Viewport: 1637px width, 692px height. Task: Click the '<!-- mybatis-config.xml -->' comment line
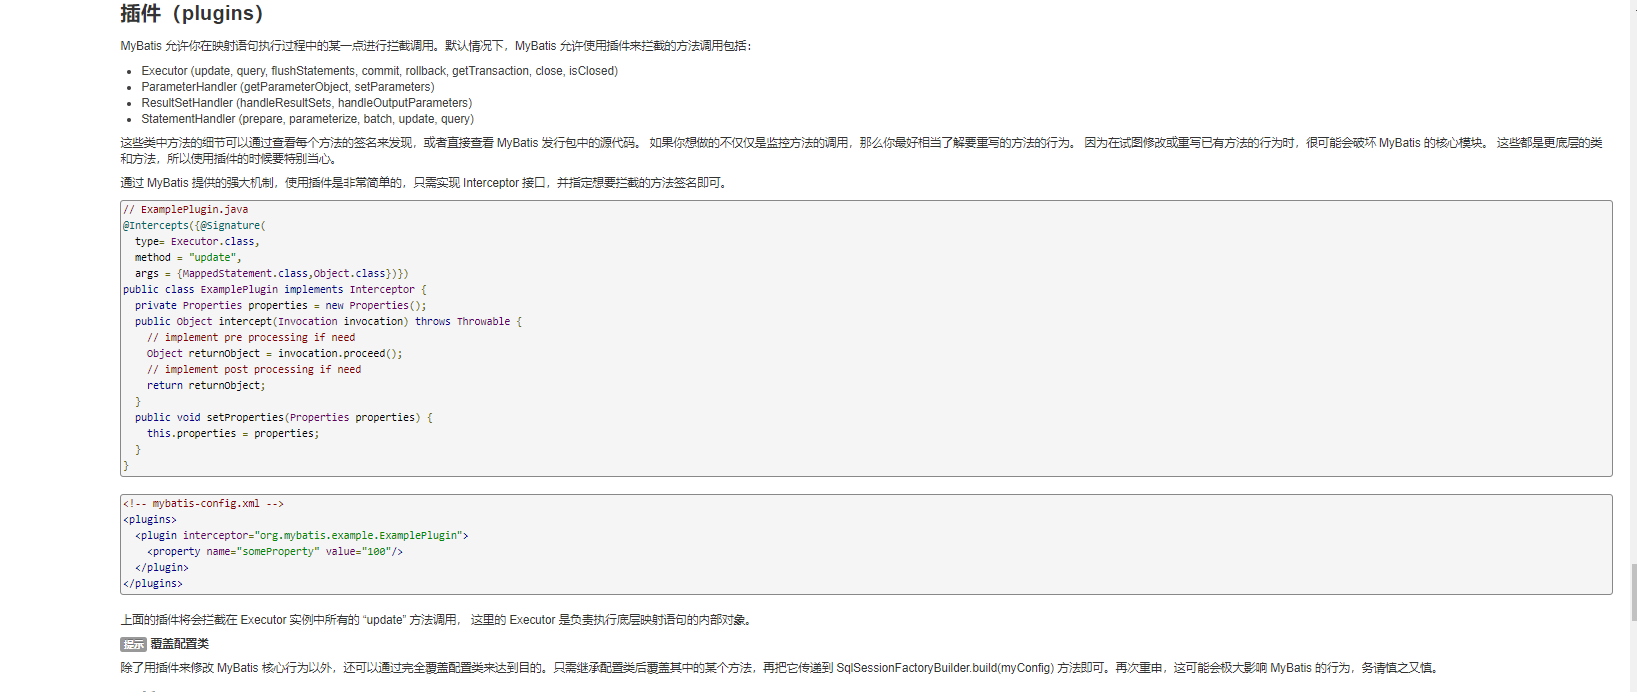(x=204, y=504)
